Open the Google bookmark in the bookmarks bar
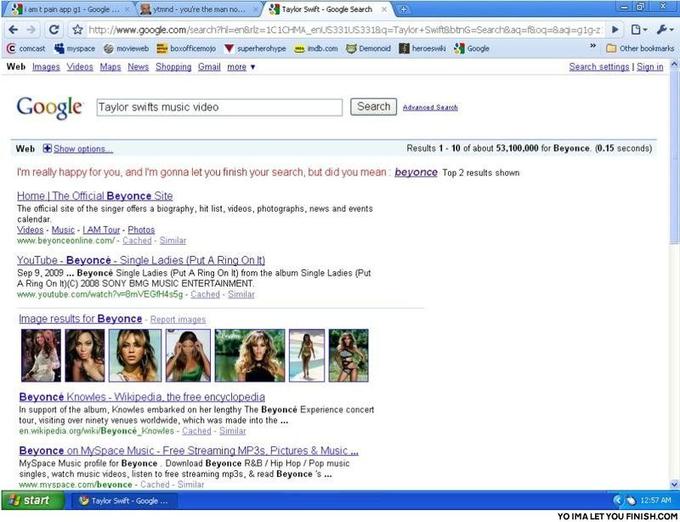Image resolution: width=680 pixels, height=522 pixels. click(472, 49)
